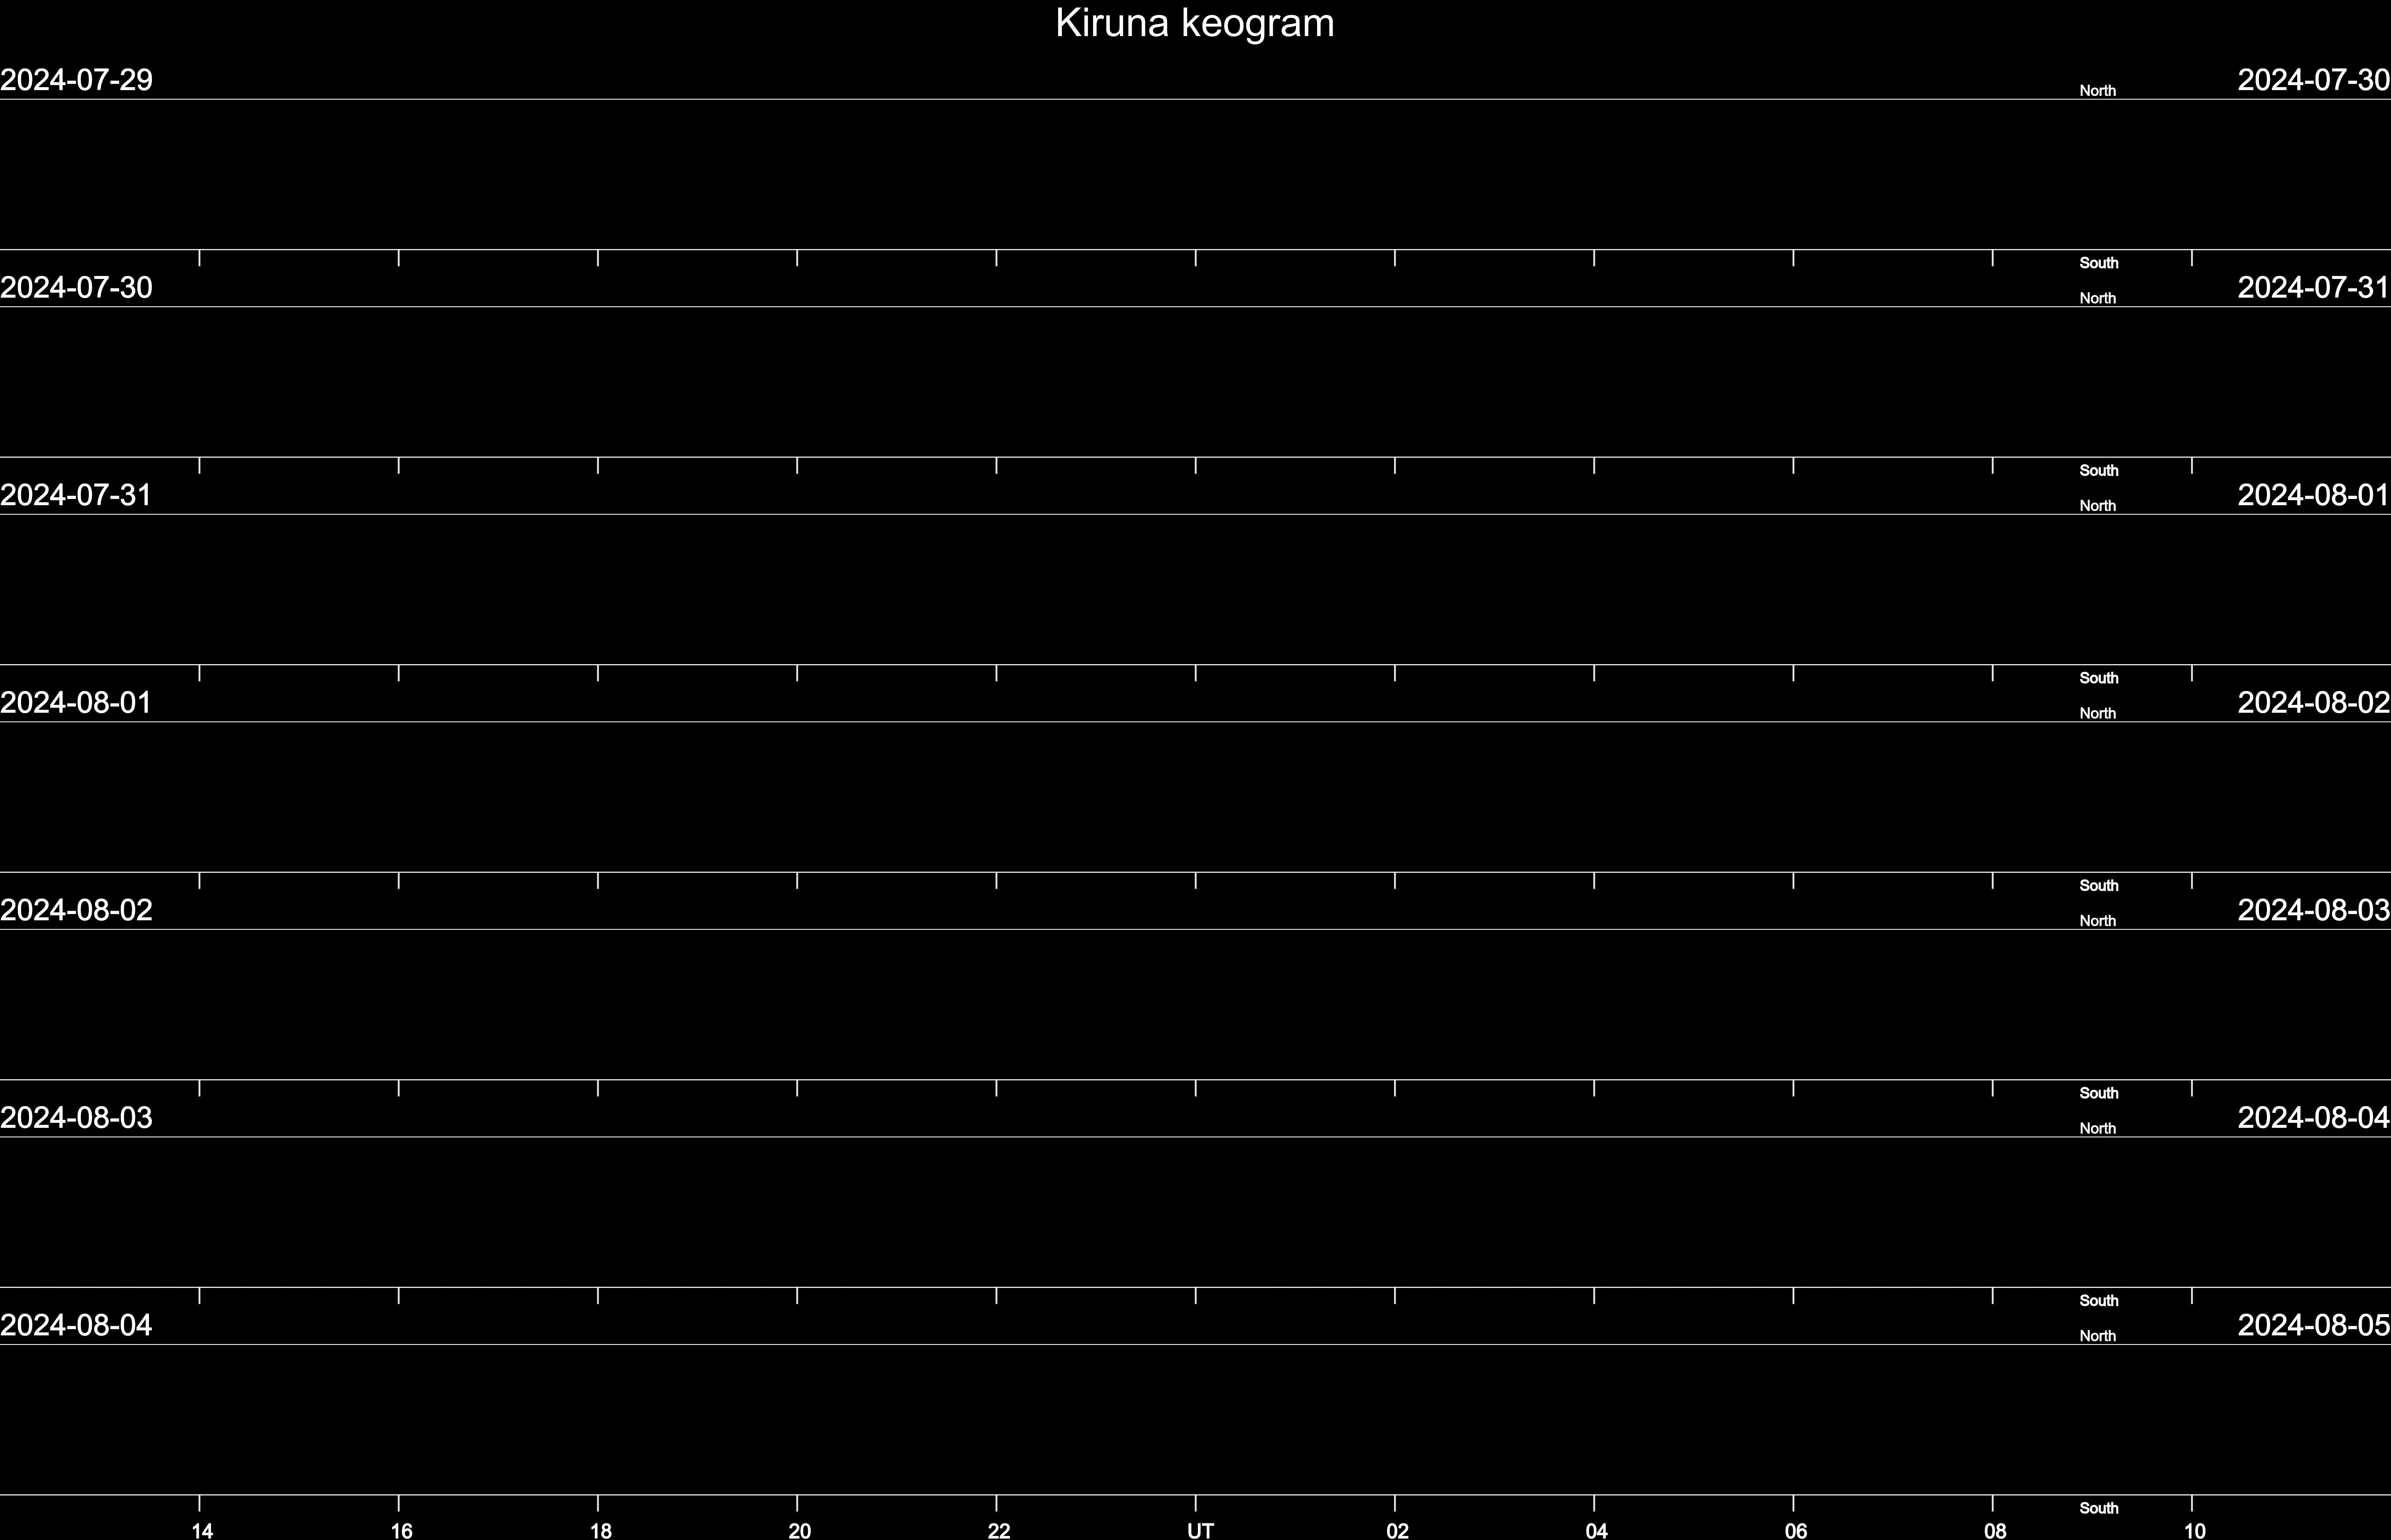Click the South label of the 2024-08-04 panel
2391x1540 pixels.
click(x=2099, y=1508)
